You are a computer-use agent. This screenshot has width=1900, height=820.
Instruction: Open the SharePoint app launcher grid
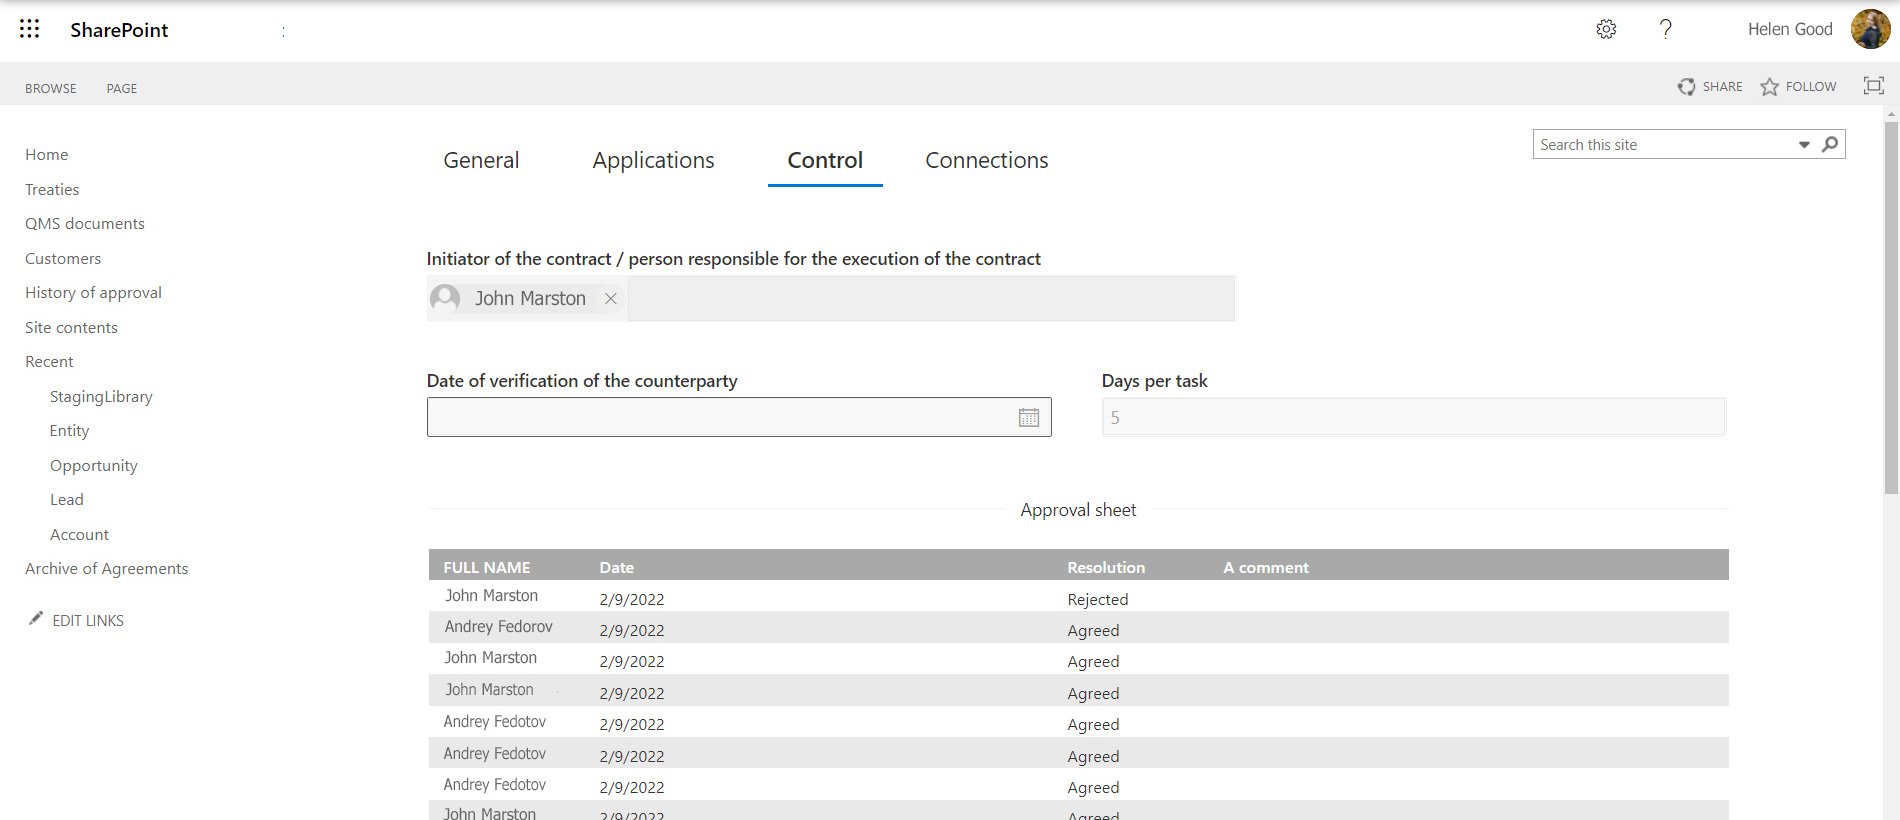click(x=30, y=29)
